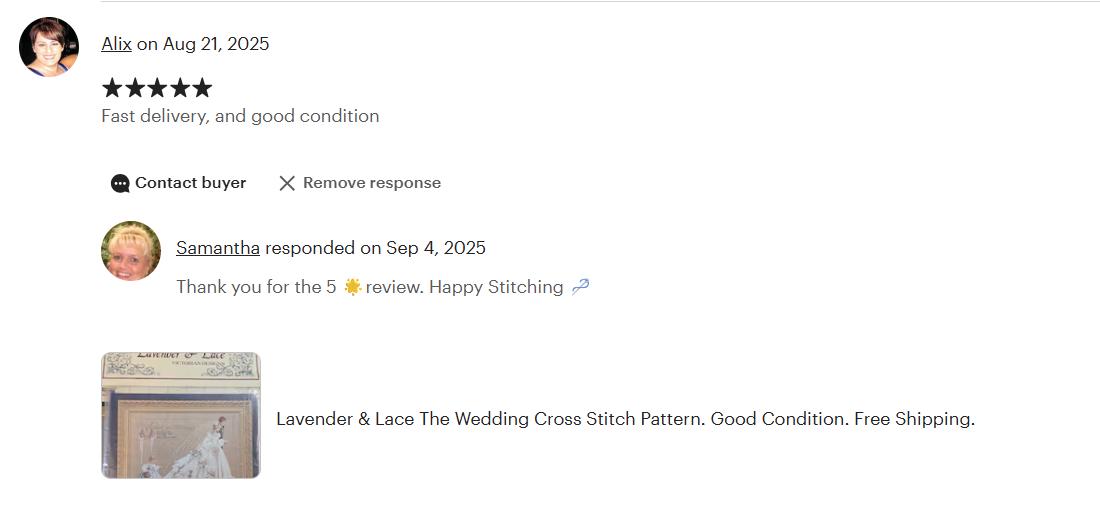
Task: Click the fifth star of the rating
Action: click(202, 88)
